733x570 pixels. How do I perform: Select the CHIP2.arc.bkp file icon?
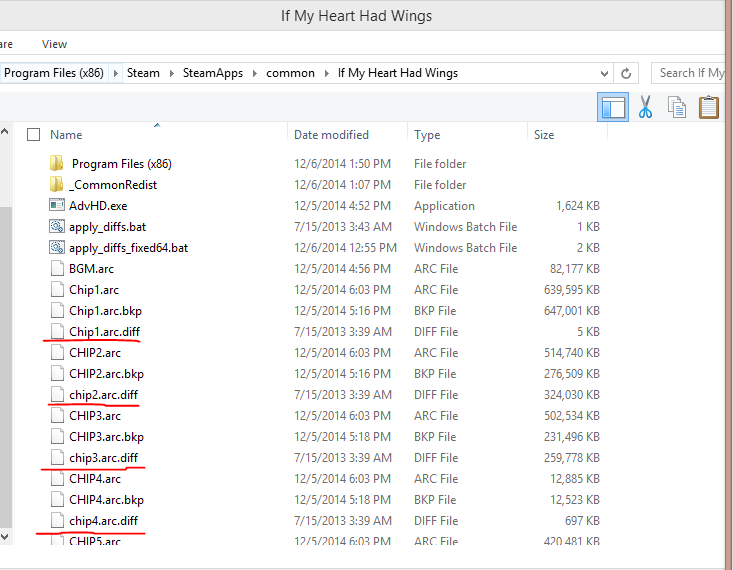coord(57,374)
